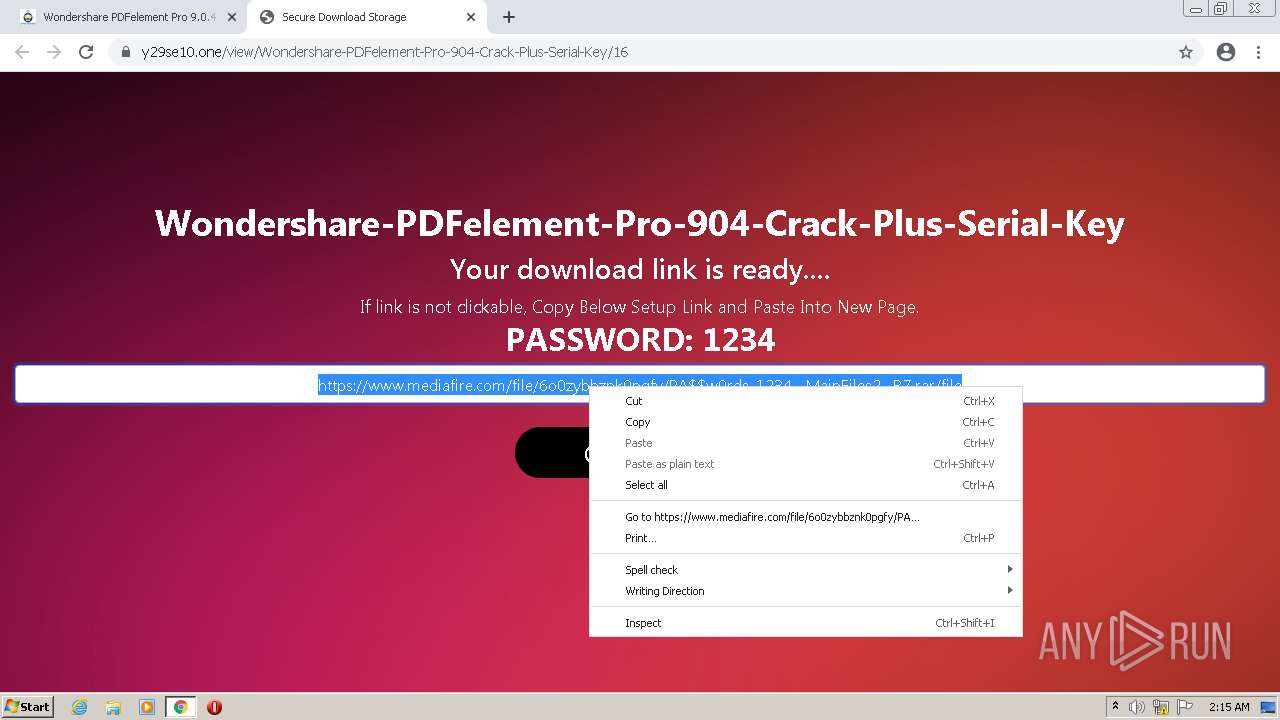Image resolution: width=1280 pixels, height=720 pixels.
Task: Switch to the Wondershare PDFelement Pro tab
Action: [128, 17]
